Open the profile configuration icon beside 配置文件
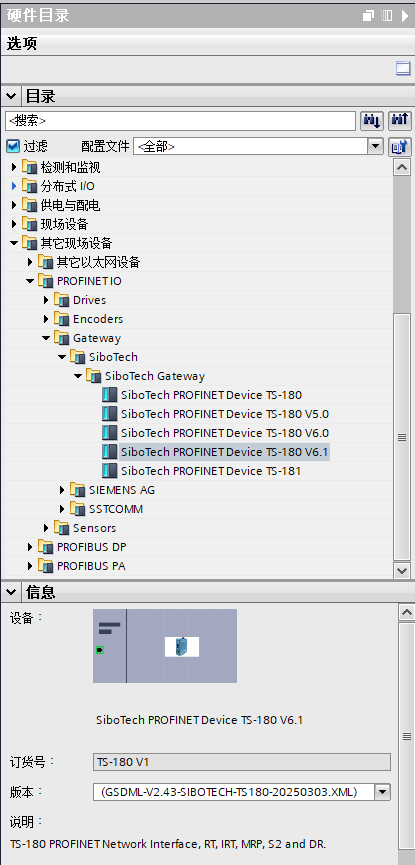415x865 pixels. tap(400, 146)
